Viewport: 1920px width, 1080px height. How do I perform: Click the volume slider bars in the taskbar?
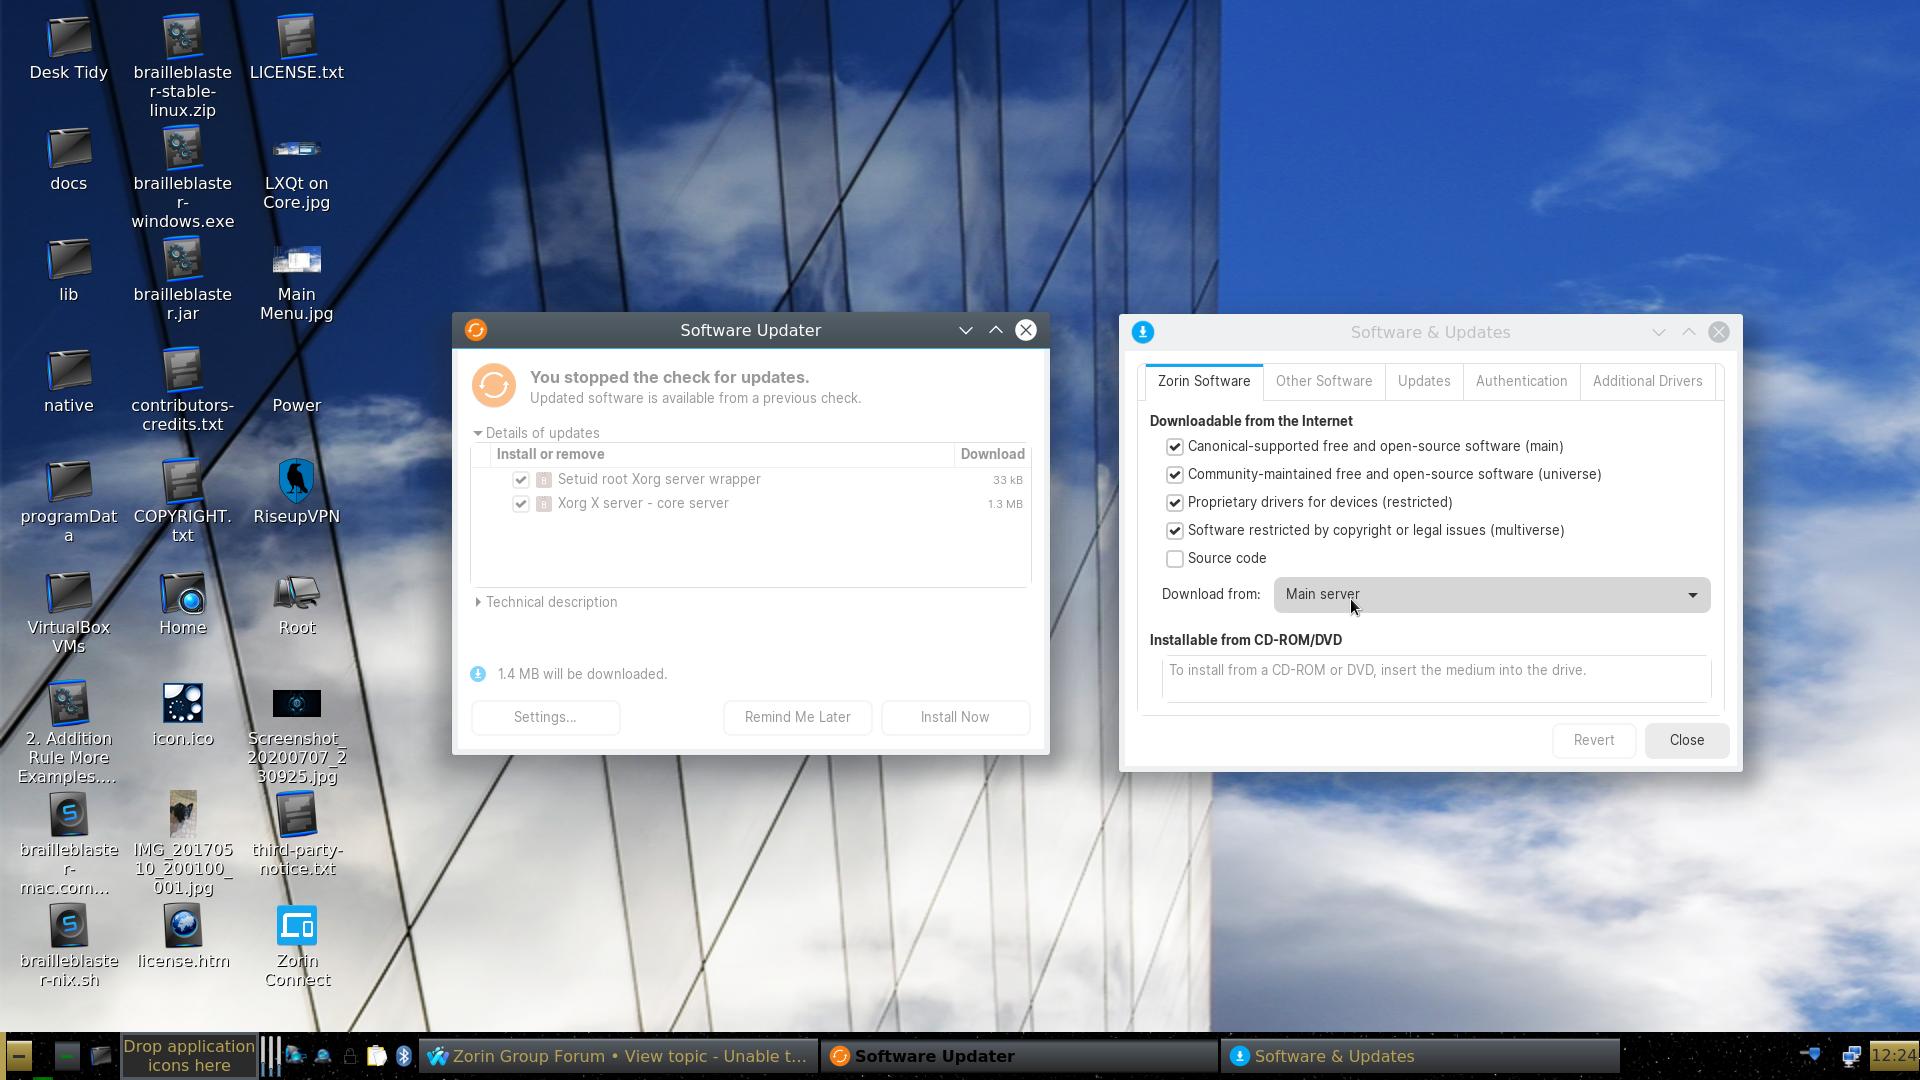point(270,1056)
